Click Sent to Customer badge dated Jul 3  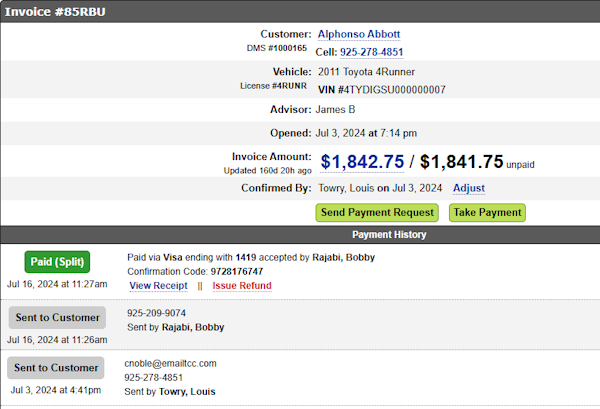[x=56, y=368]
